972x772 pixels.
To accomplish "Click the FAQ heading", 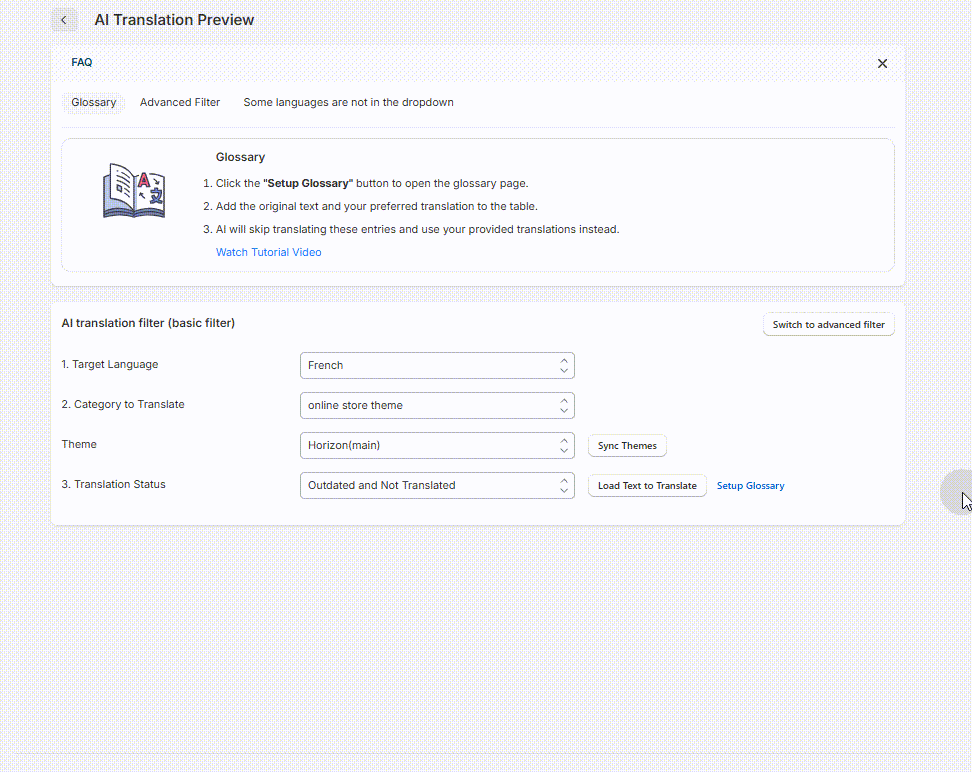I will (82, 63).
